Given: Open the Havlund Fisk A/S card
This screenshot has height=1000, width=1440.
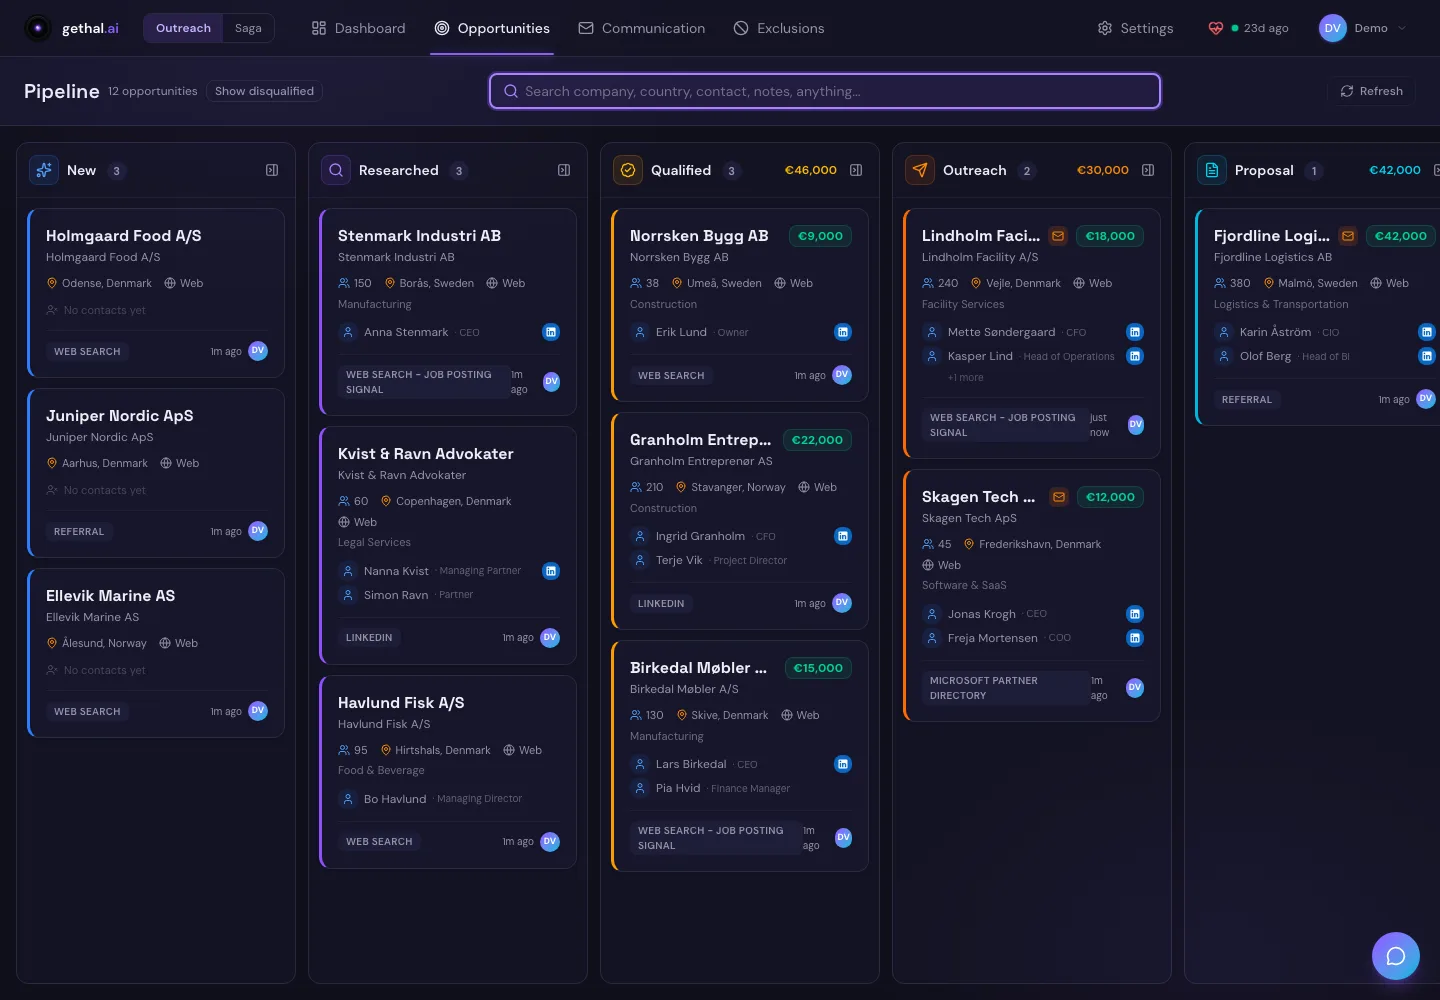Looking at the screenshot, I should [449, 772].
